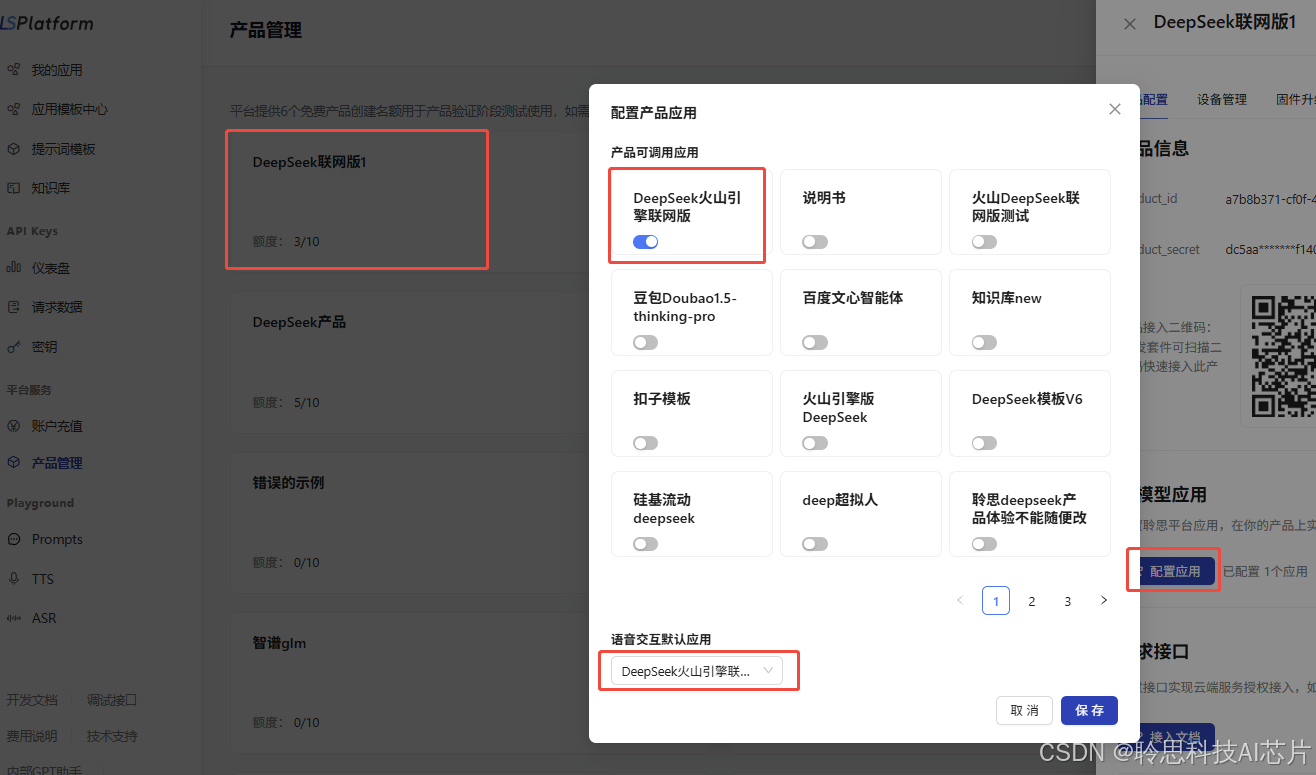Toggle on 豆包Doubao1.5-thinking-pro
This screenshot has width=1316, height=775.
pyautogui.click(x=645, y=343)
